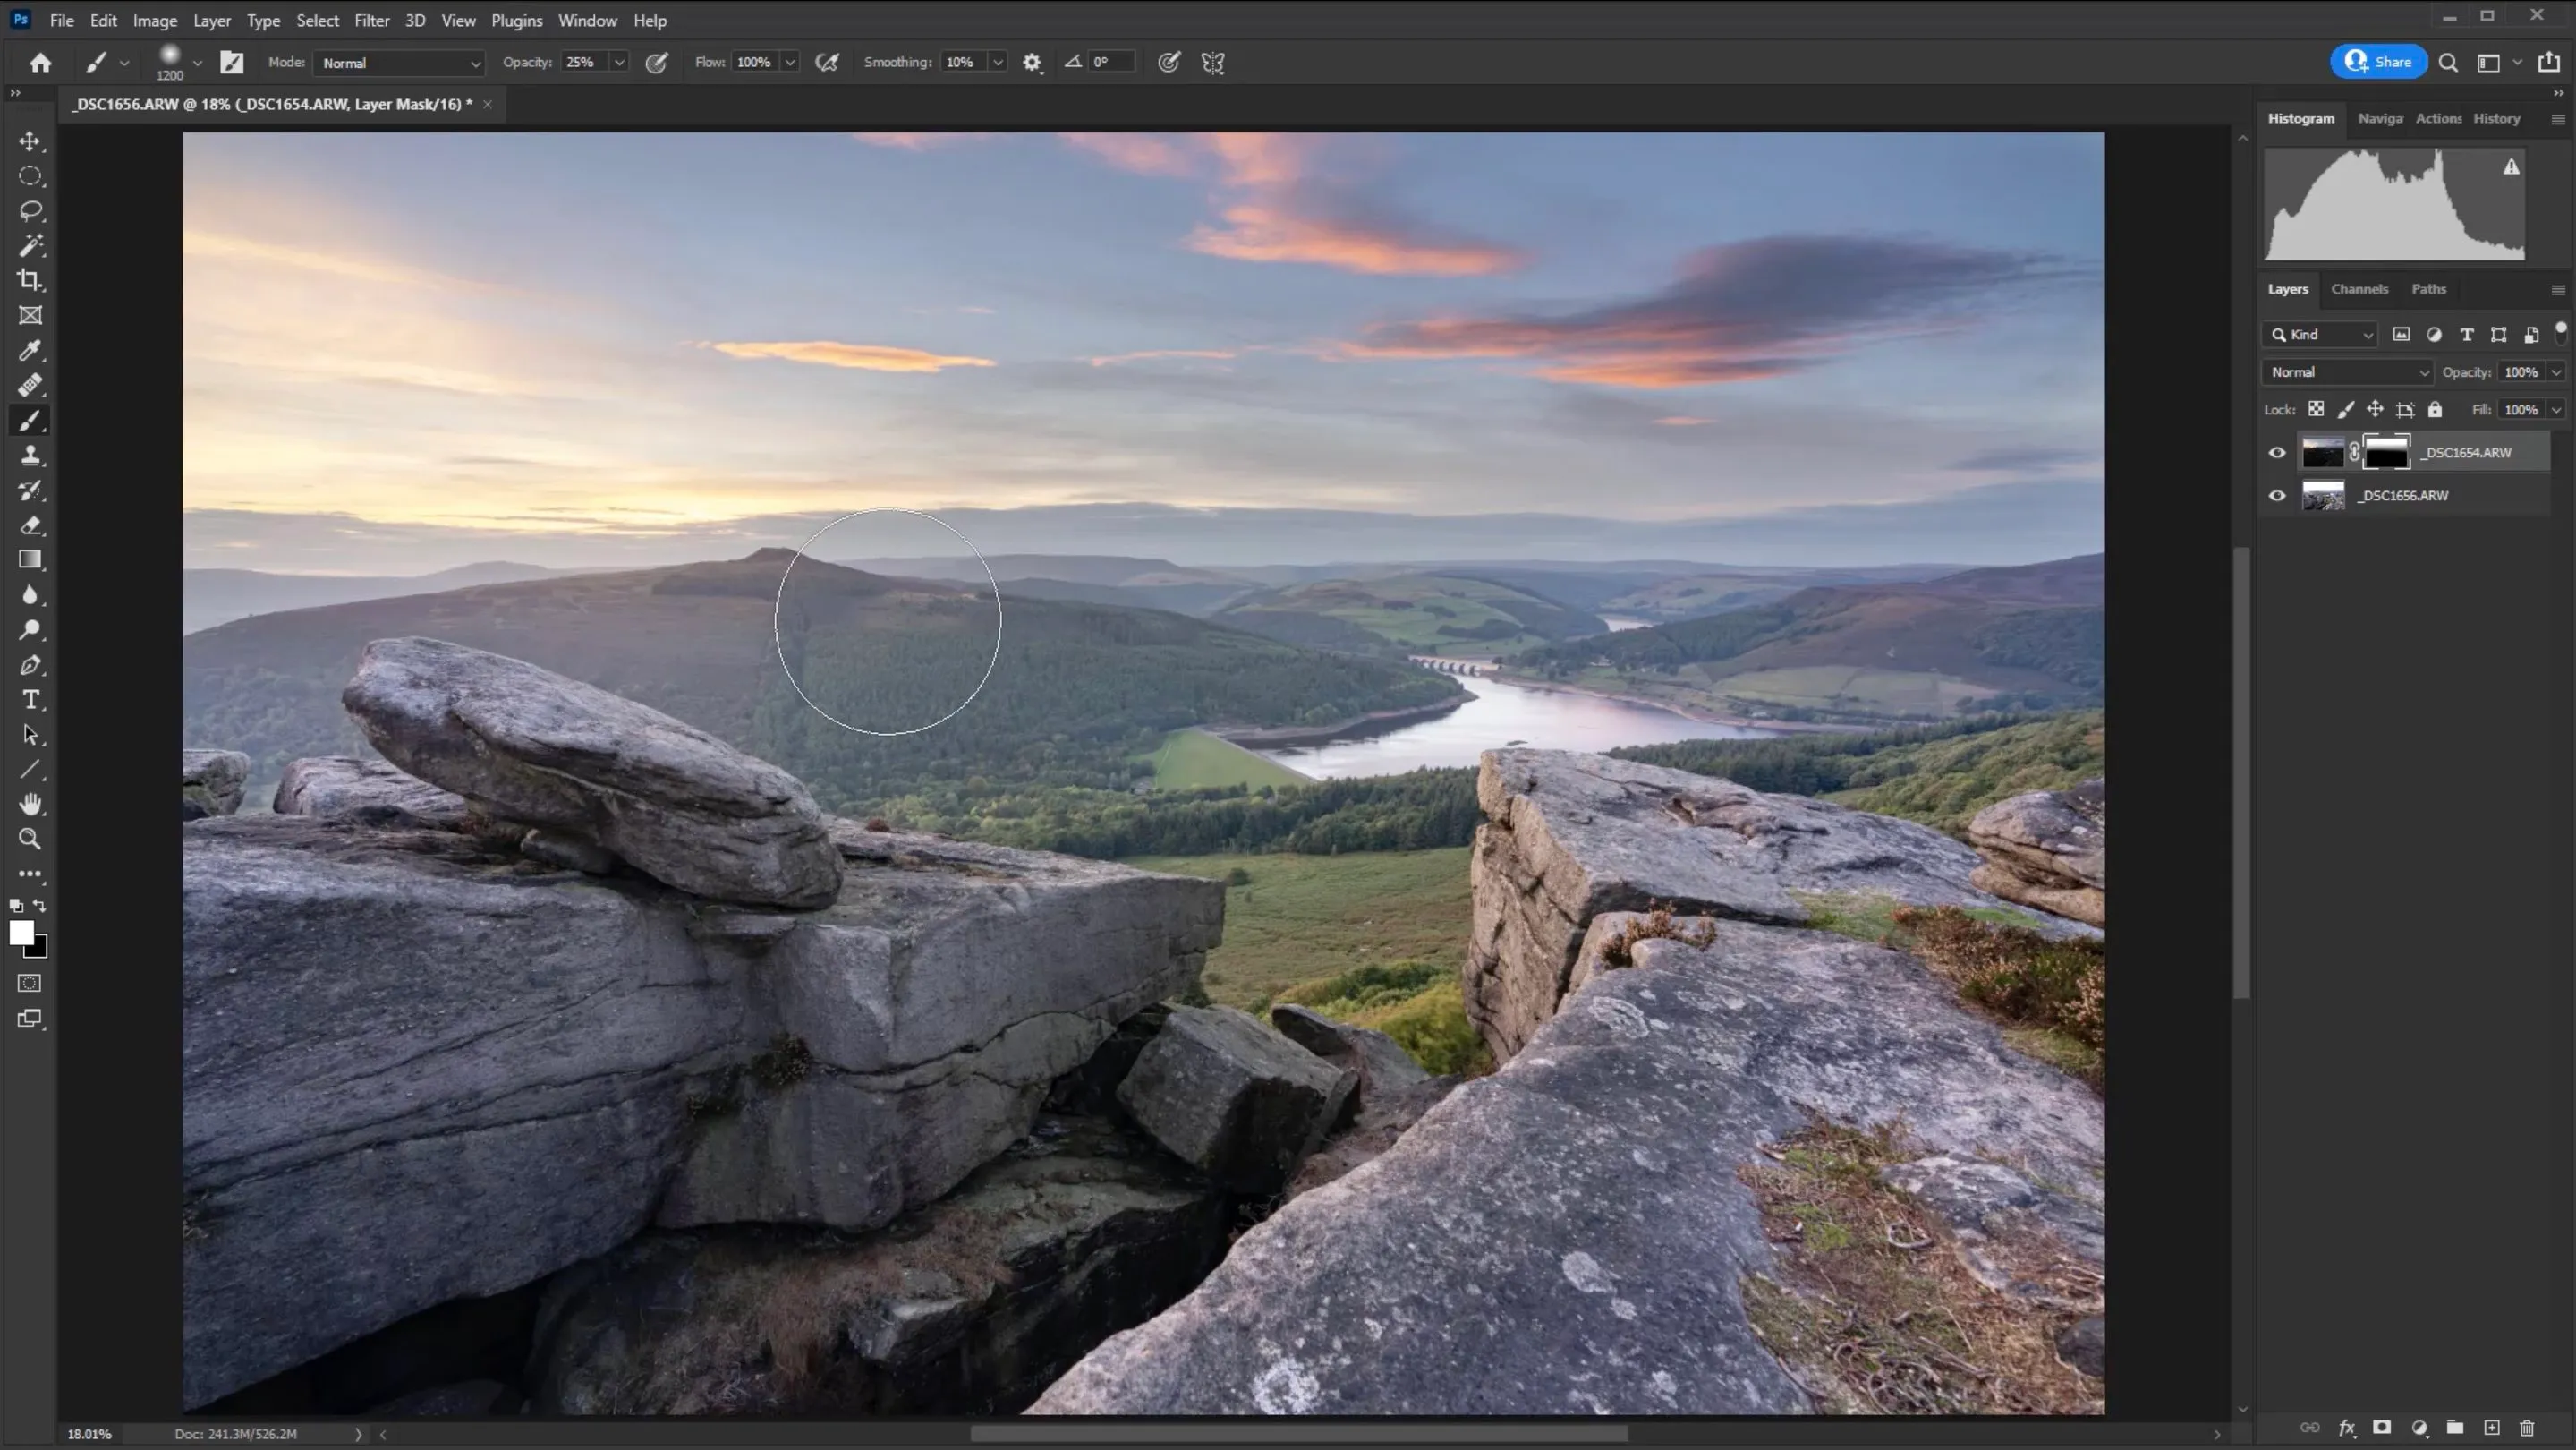Select the Frame tool
This screenshot has height=1450, width=2576.
30,315
